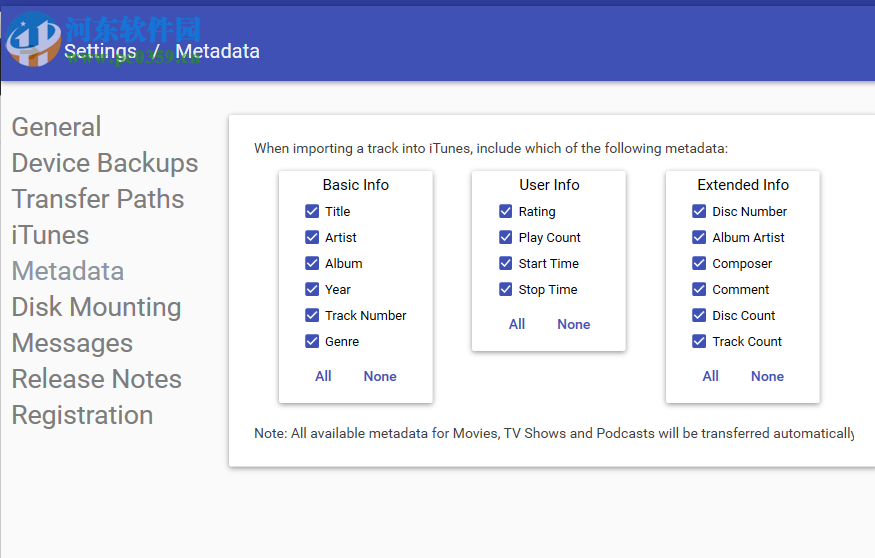
Task: Click the Settings breadcrumb in header
Action: [x=100, y=52]
